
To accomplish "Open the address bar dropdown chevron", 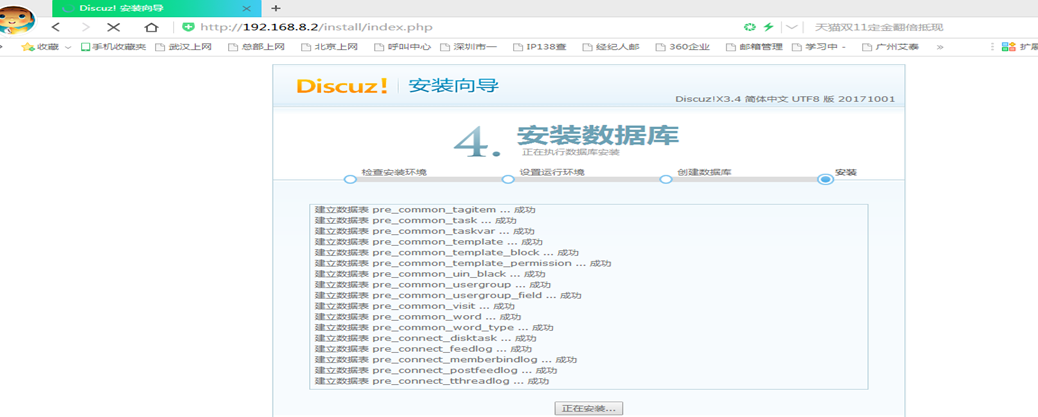I will (791, 27).
